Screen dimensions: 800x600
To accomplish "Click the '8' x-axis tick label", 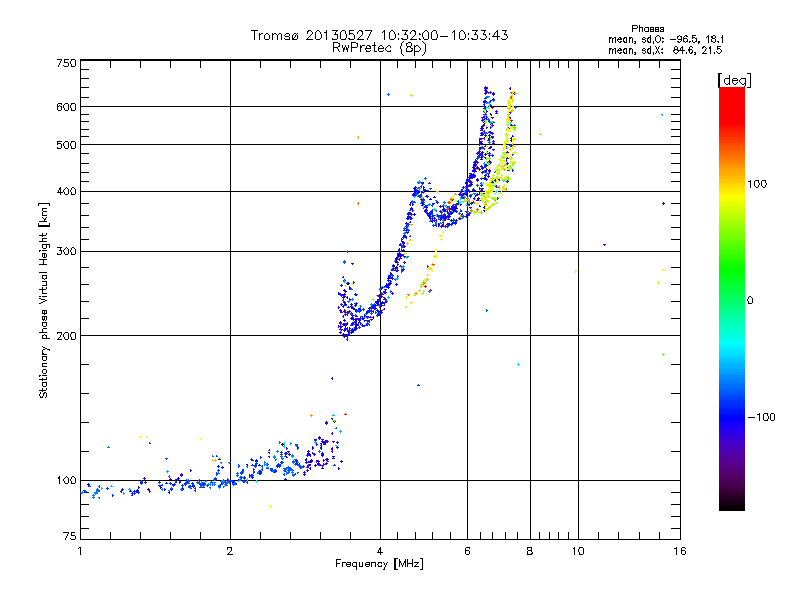I will pyautogui.click(x=530, y=551).
